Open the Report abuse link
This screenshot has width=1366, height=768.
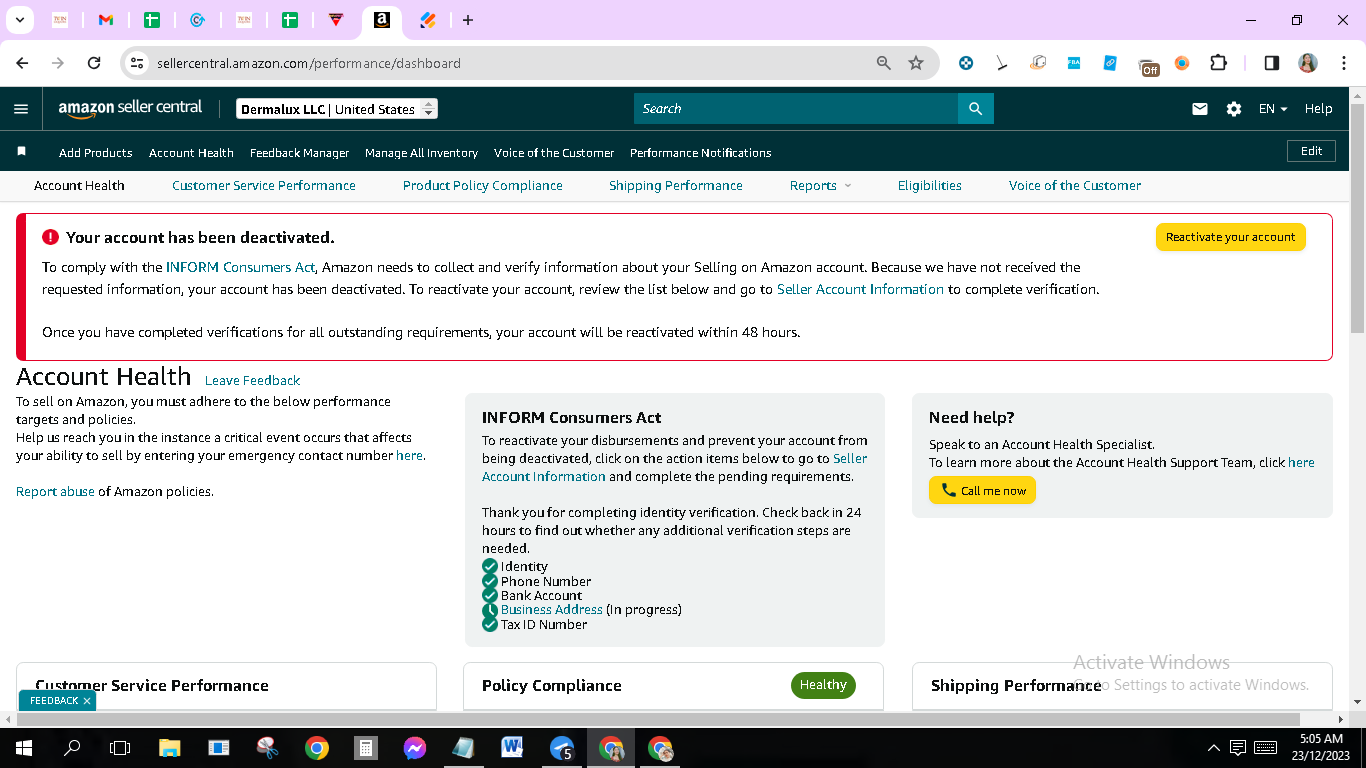pyautogui.click(x=55, y=492)
